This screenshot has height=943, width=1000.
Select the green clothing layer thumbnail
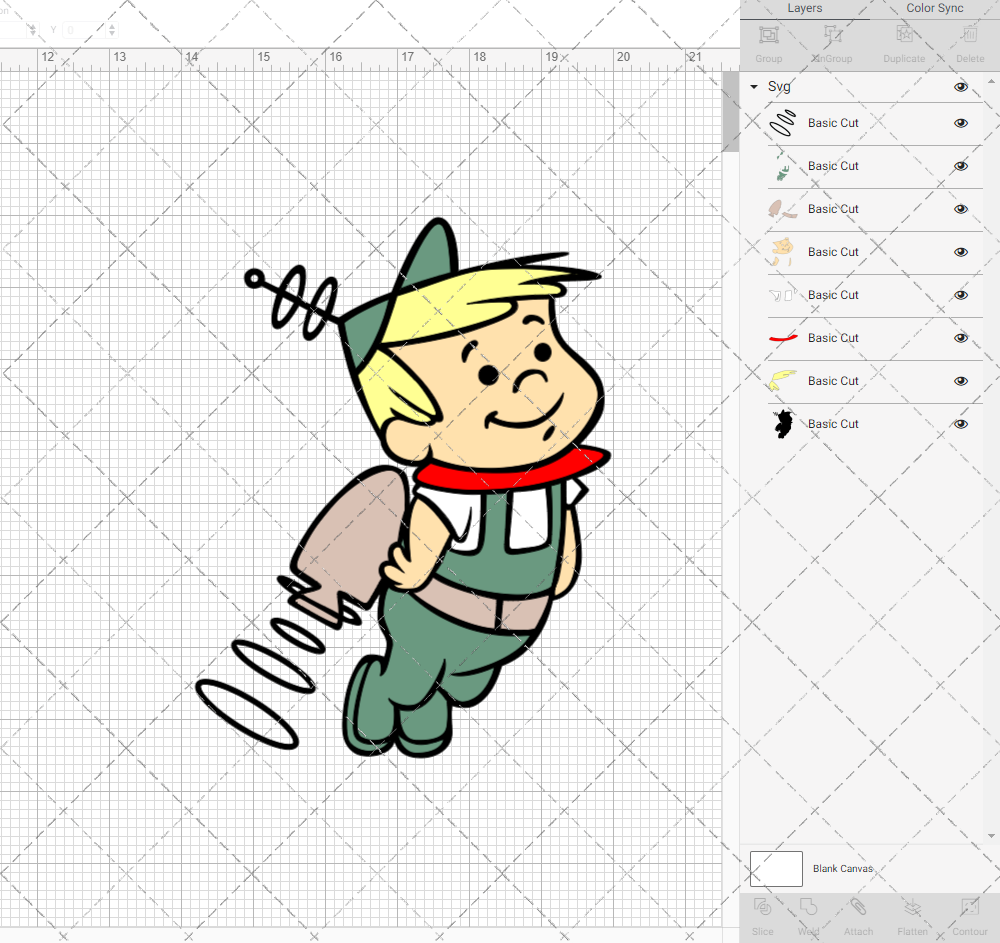783,166
